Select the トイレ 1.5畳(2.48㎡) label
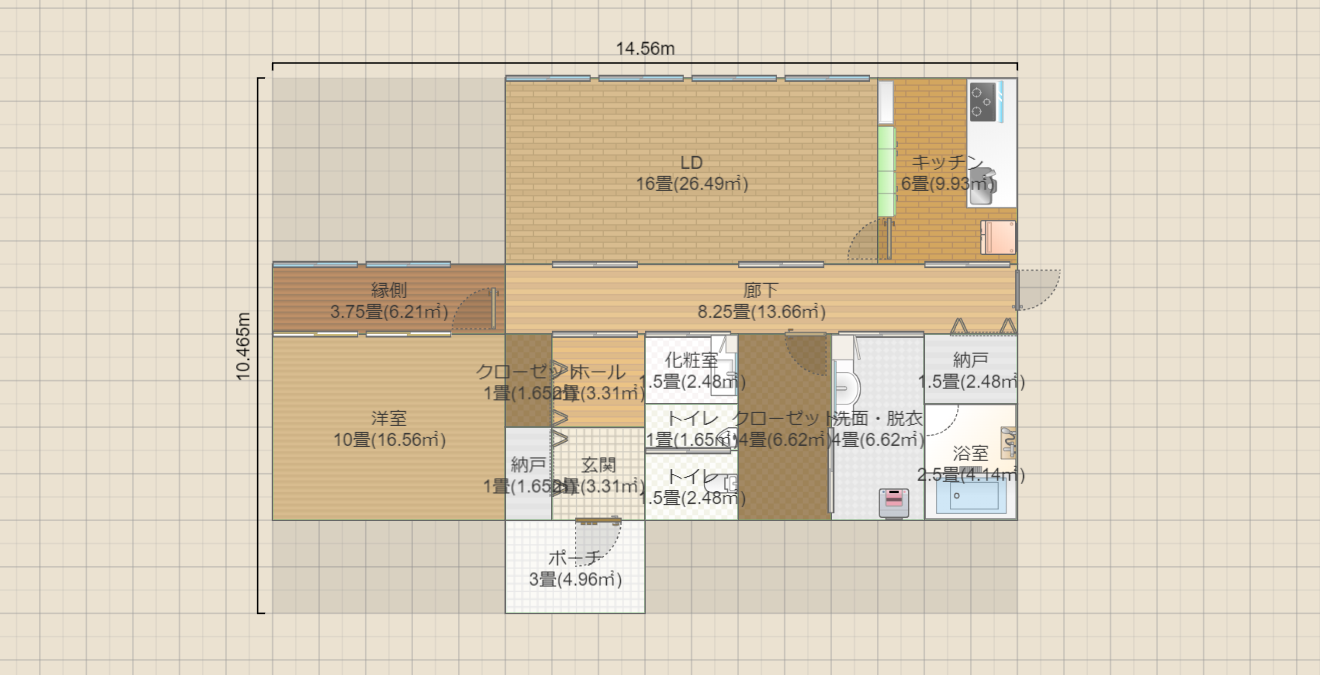The width and height of the screenshot is (1320, 675). coord(692,487)
